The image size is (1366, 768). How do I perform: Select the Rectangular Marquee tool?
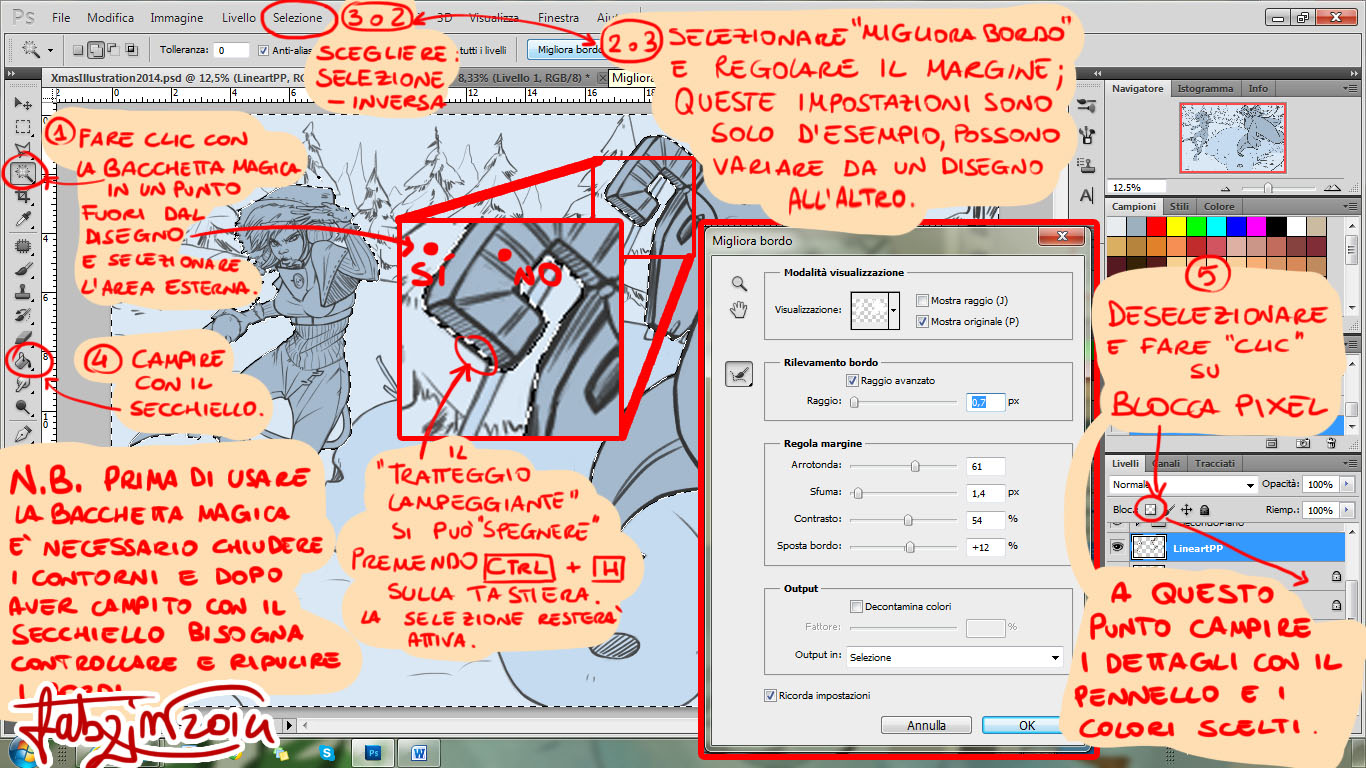pyautogui.click(x=22, y=127)
